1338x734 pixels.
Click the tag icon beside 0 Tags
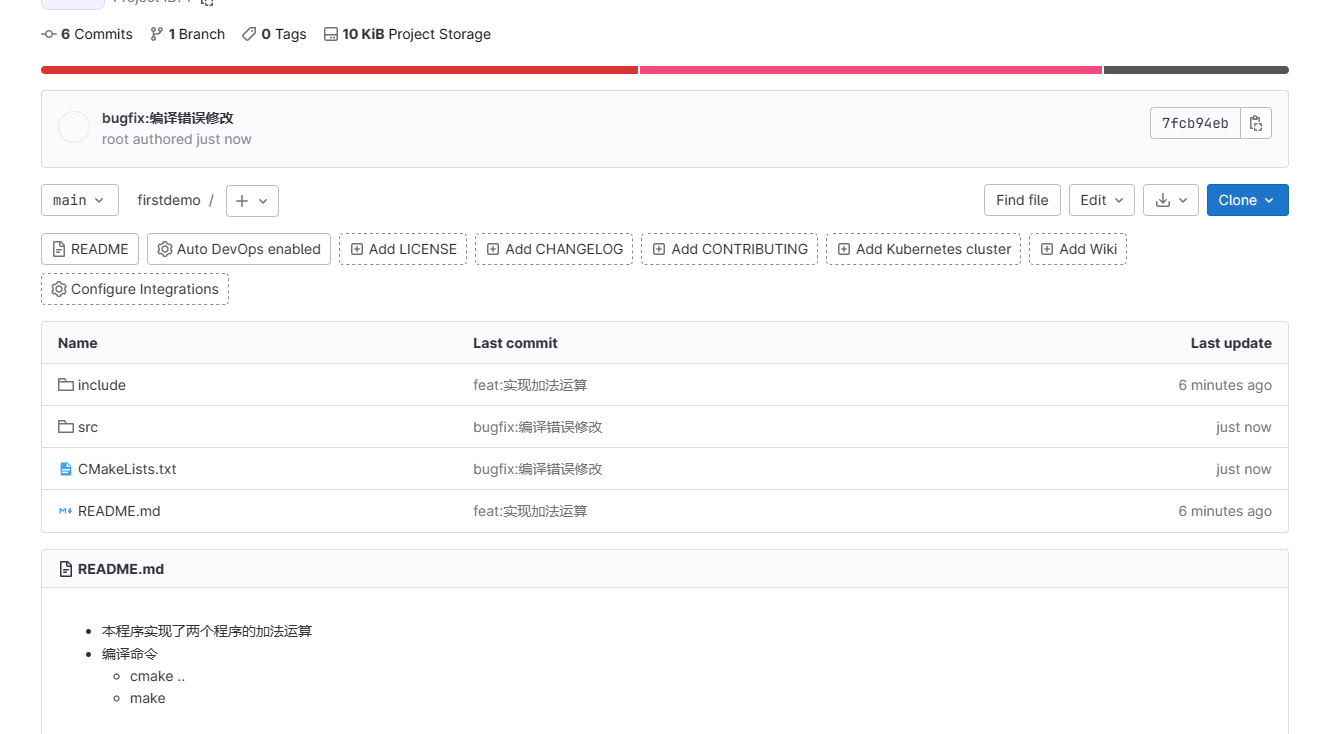(249, 34)
